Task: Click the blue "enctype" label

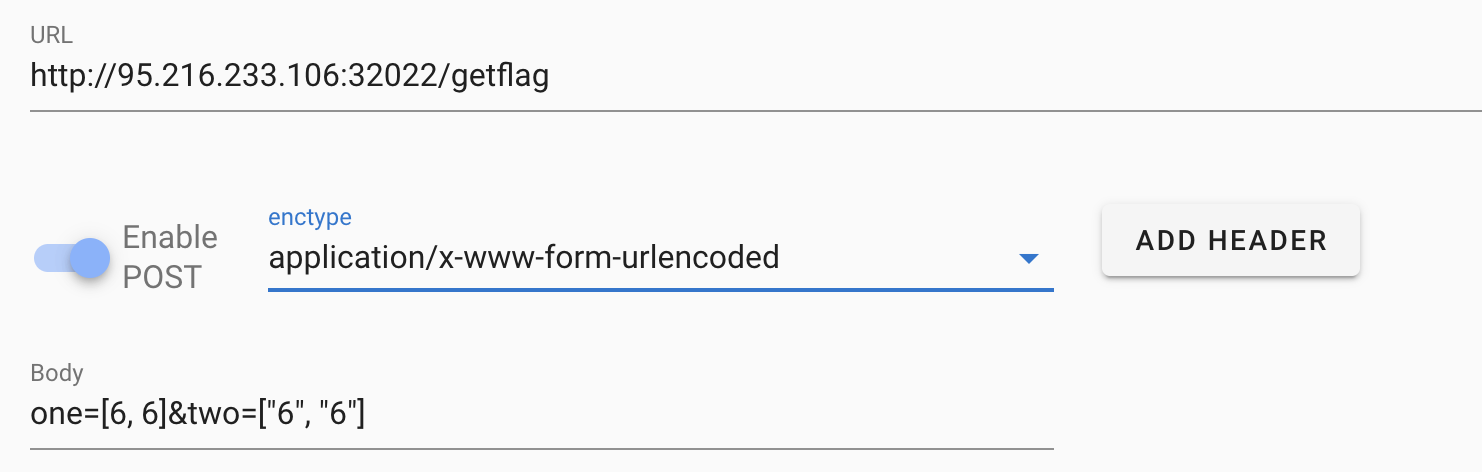Action: pos(310,217)
